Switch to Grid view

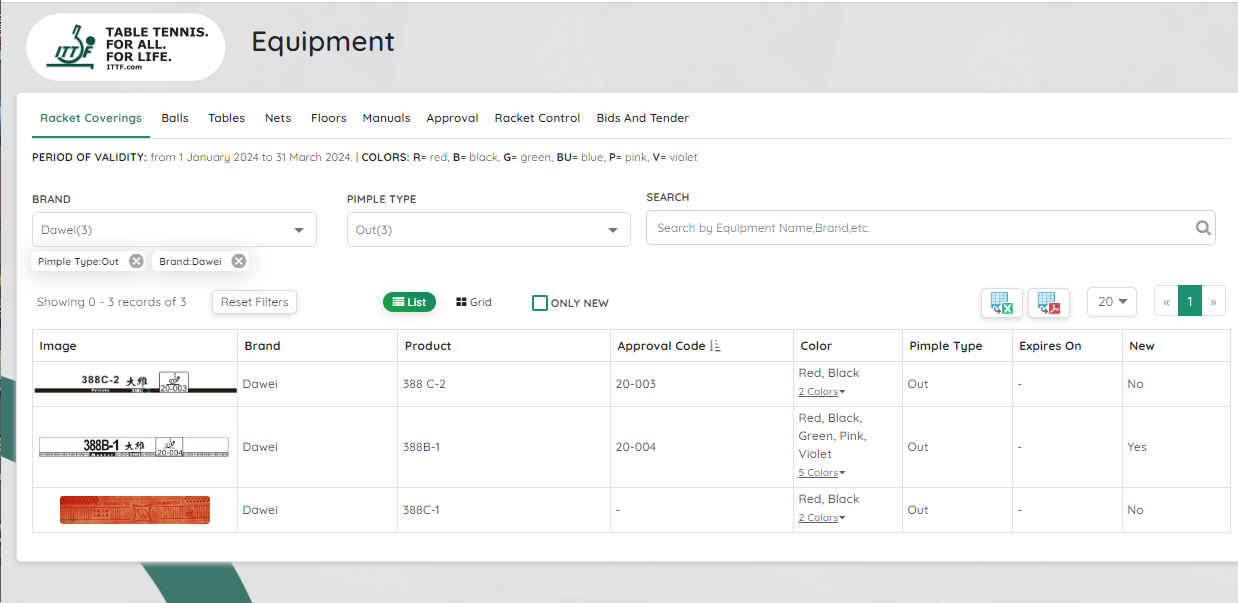pos(474,302)
